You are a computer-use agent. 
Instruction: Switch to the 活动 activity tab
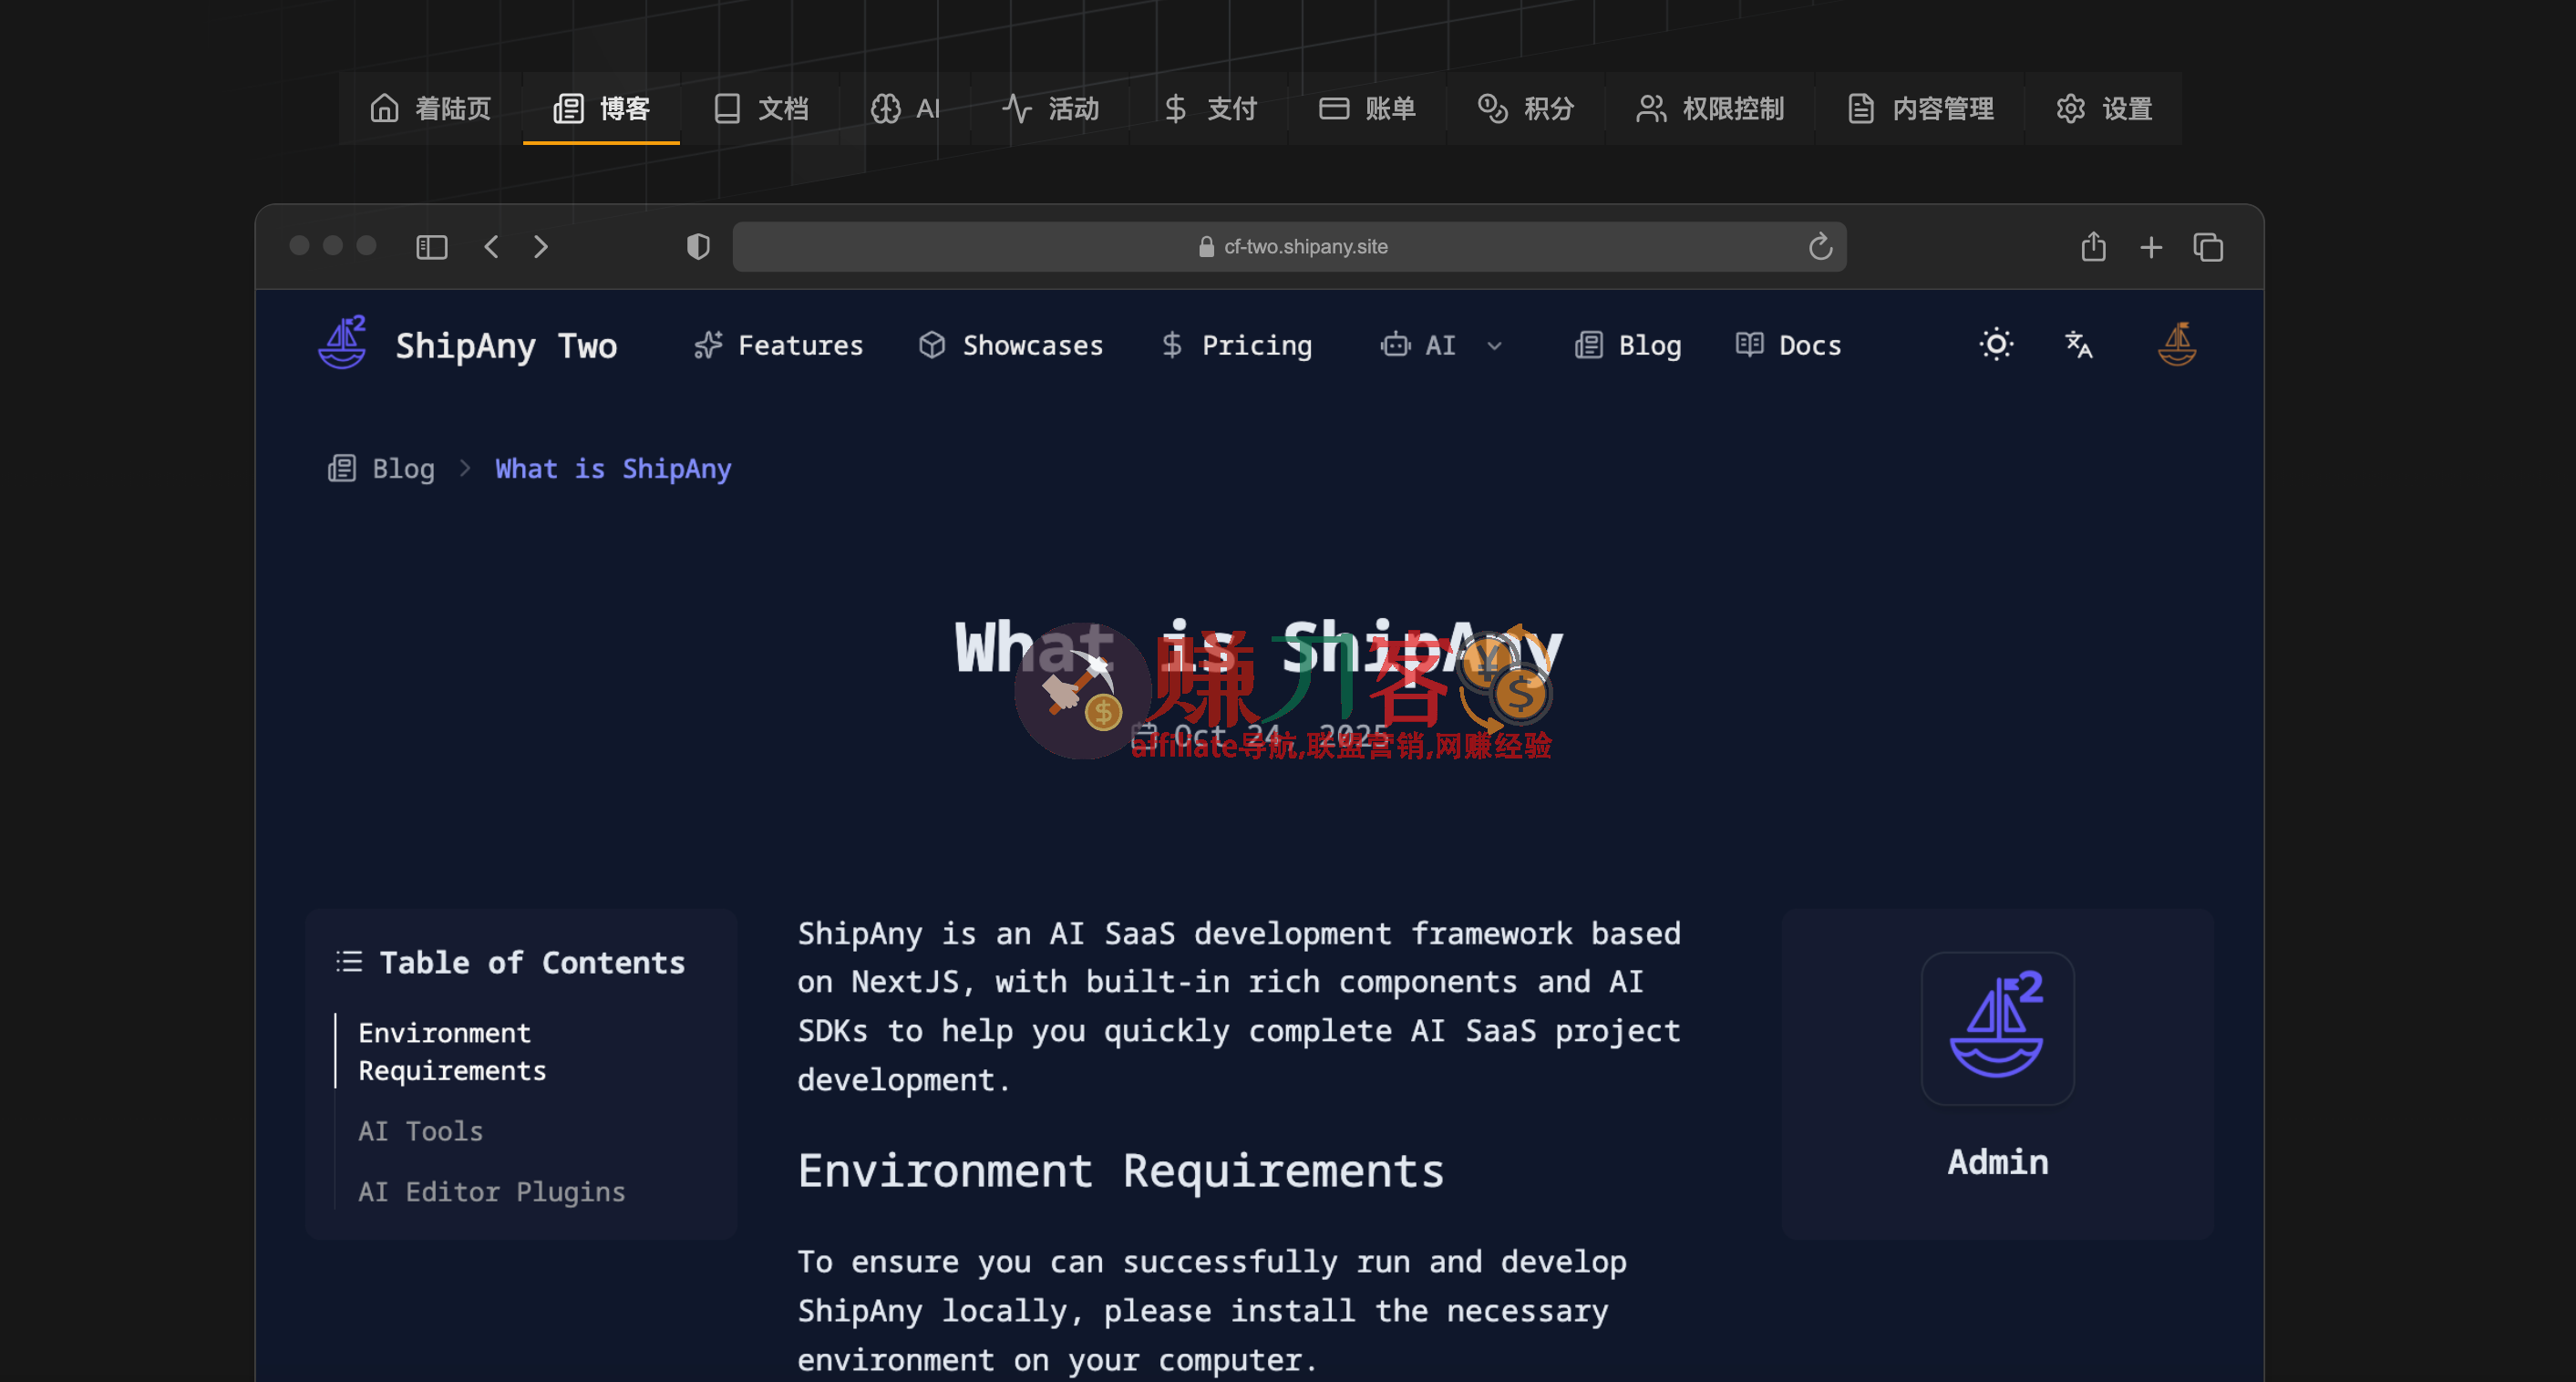1050,108
